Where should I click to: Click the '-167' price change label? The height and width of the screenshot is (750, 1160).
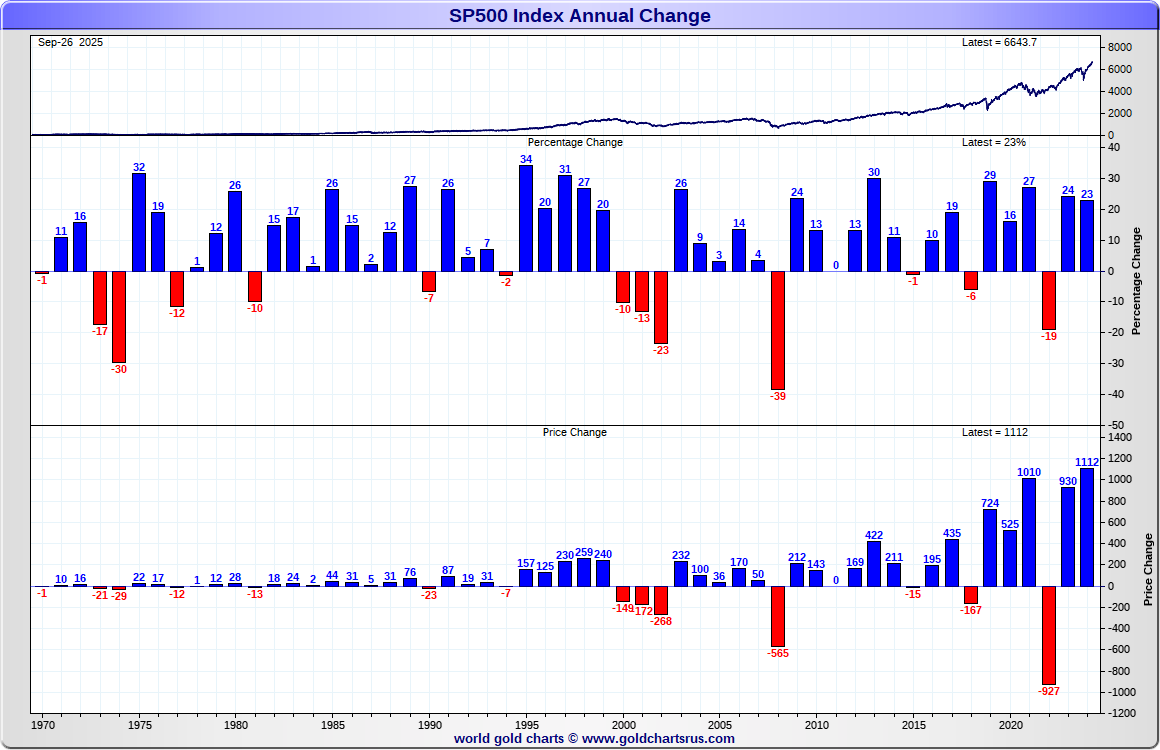971,610
